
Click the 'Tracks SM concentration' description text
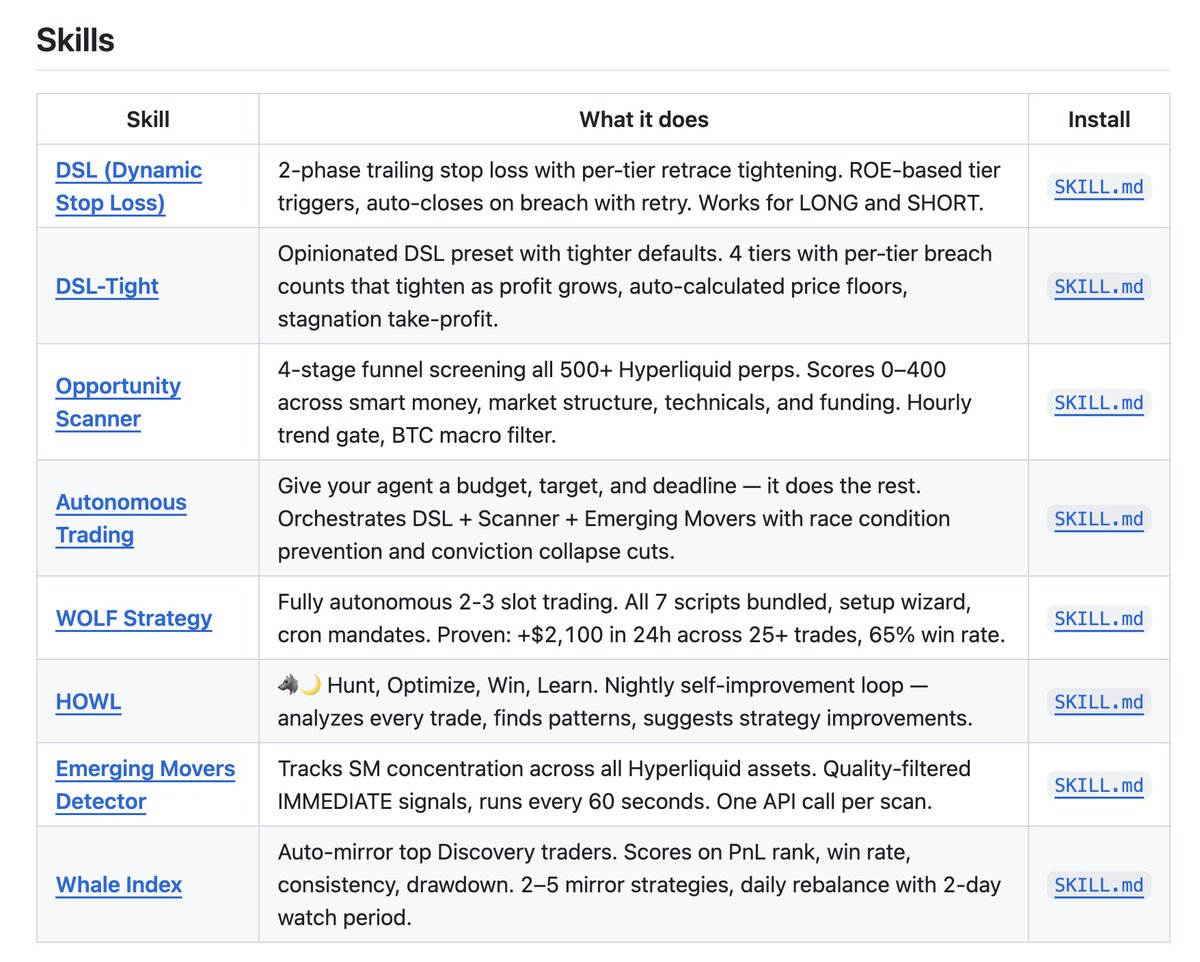[625, 785]
